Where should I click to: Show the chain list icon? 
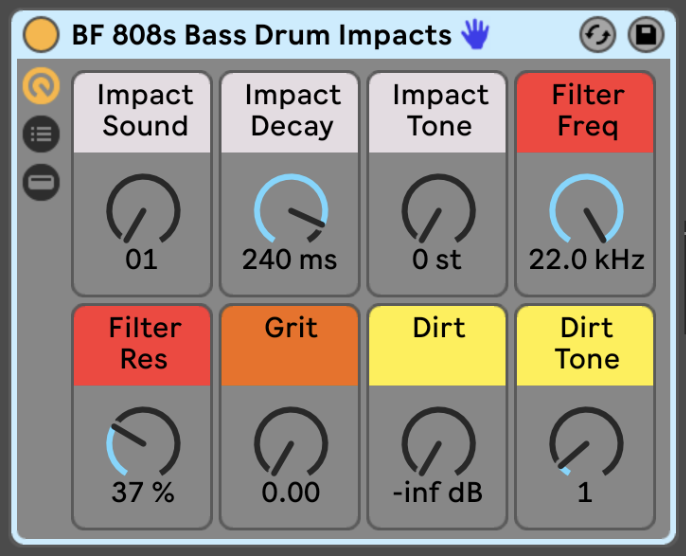(x=41, y=134)
